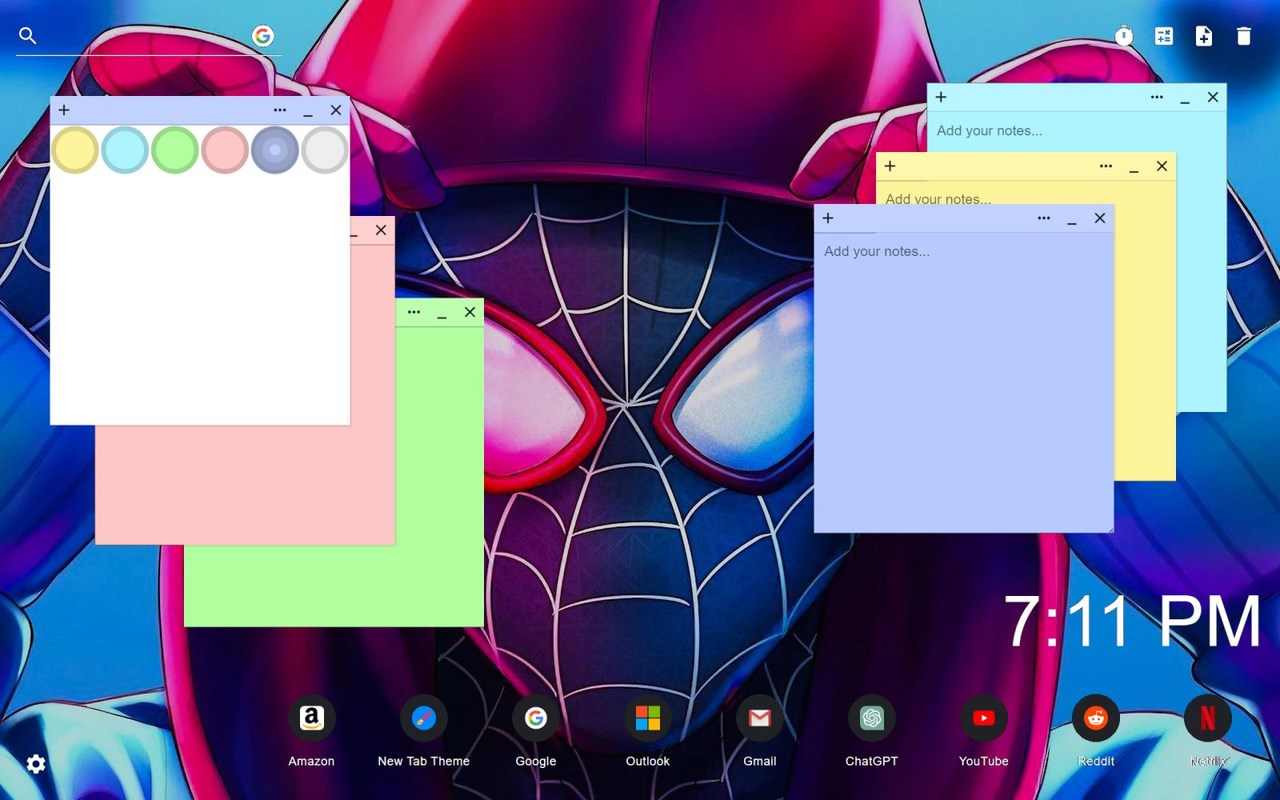
Task: Launch the Outlook shortcut
Action: pyautogui.click(x=648, y=718)
